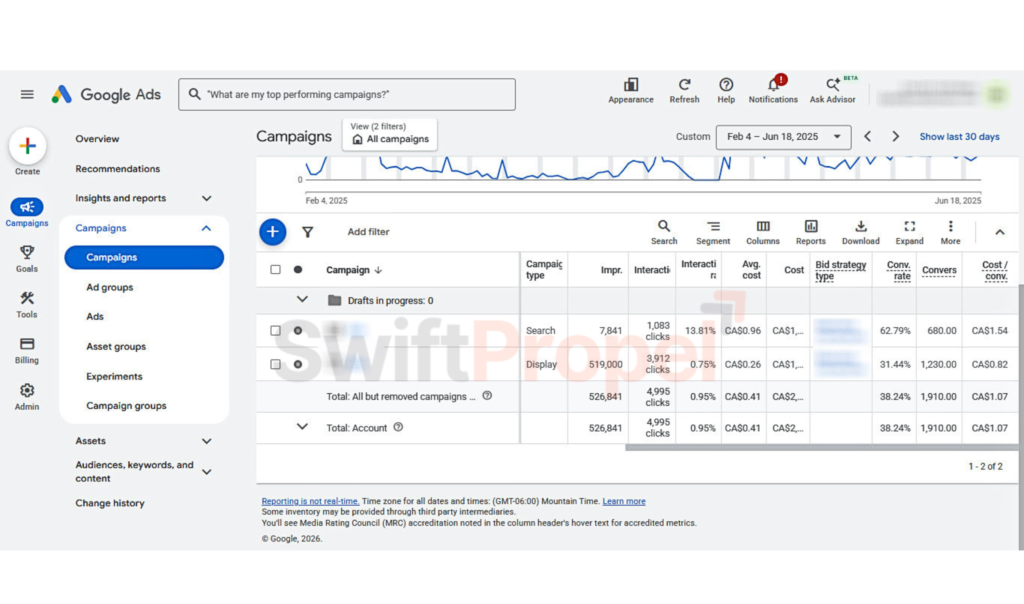Open Campaign groups in the sidebar
1024x604 pixels.
tap(127, 406)
